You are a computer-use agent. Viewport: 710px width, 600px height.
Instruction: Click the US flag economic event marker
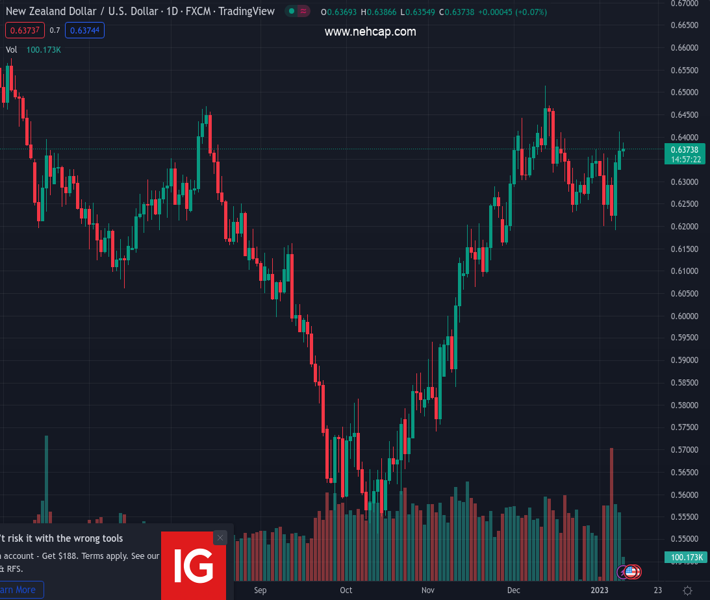coord(633,572)
